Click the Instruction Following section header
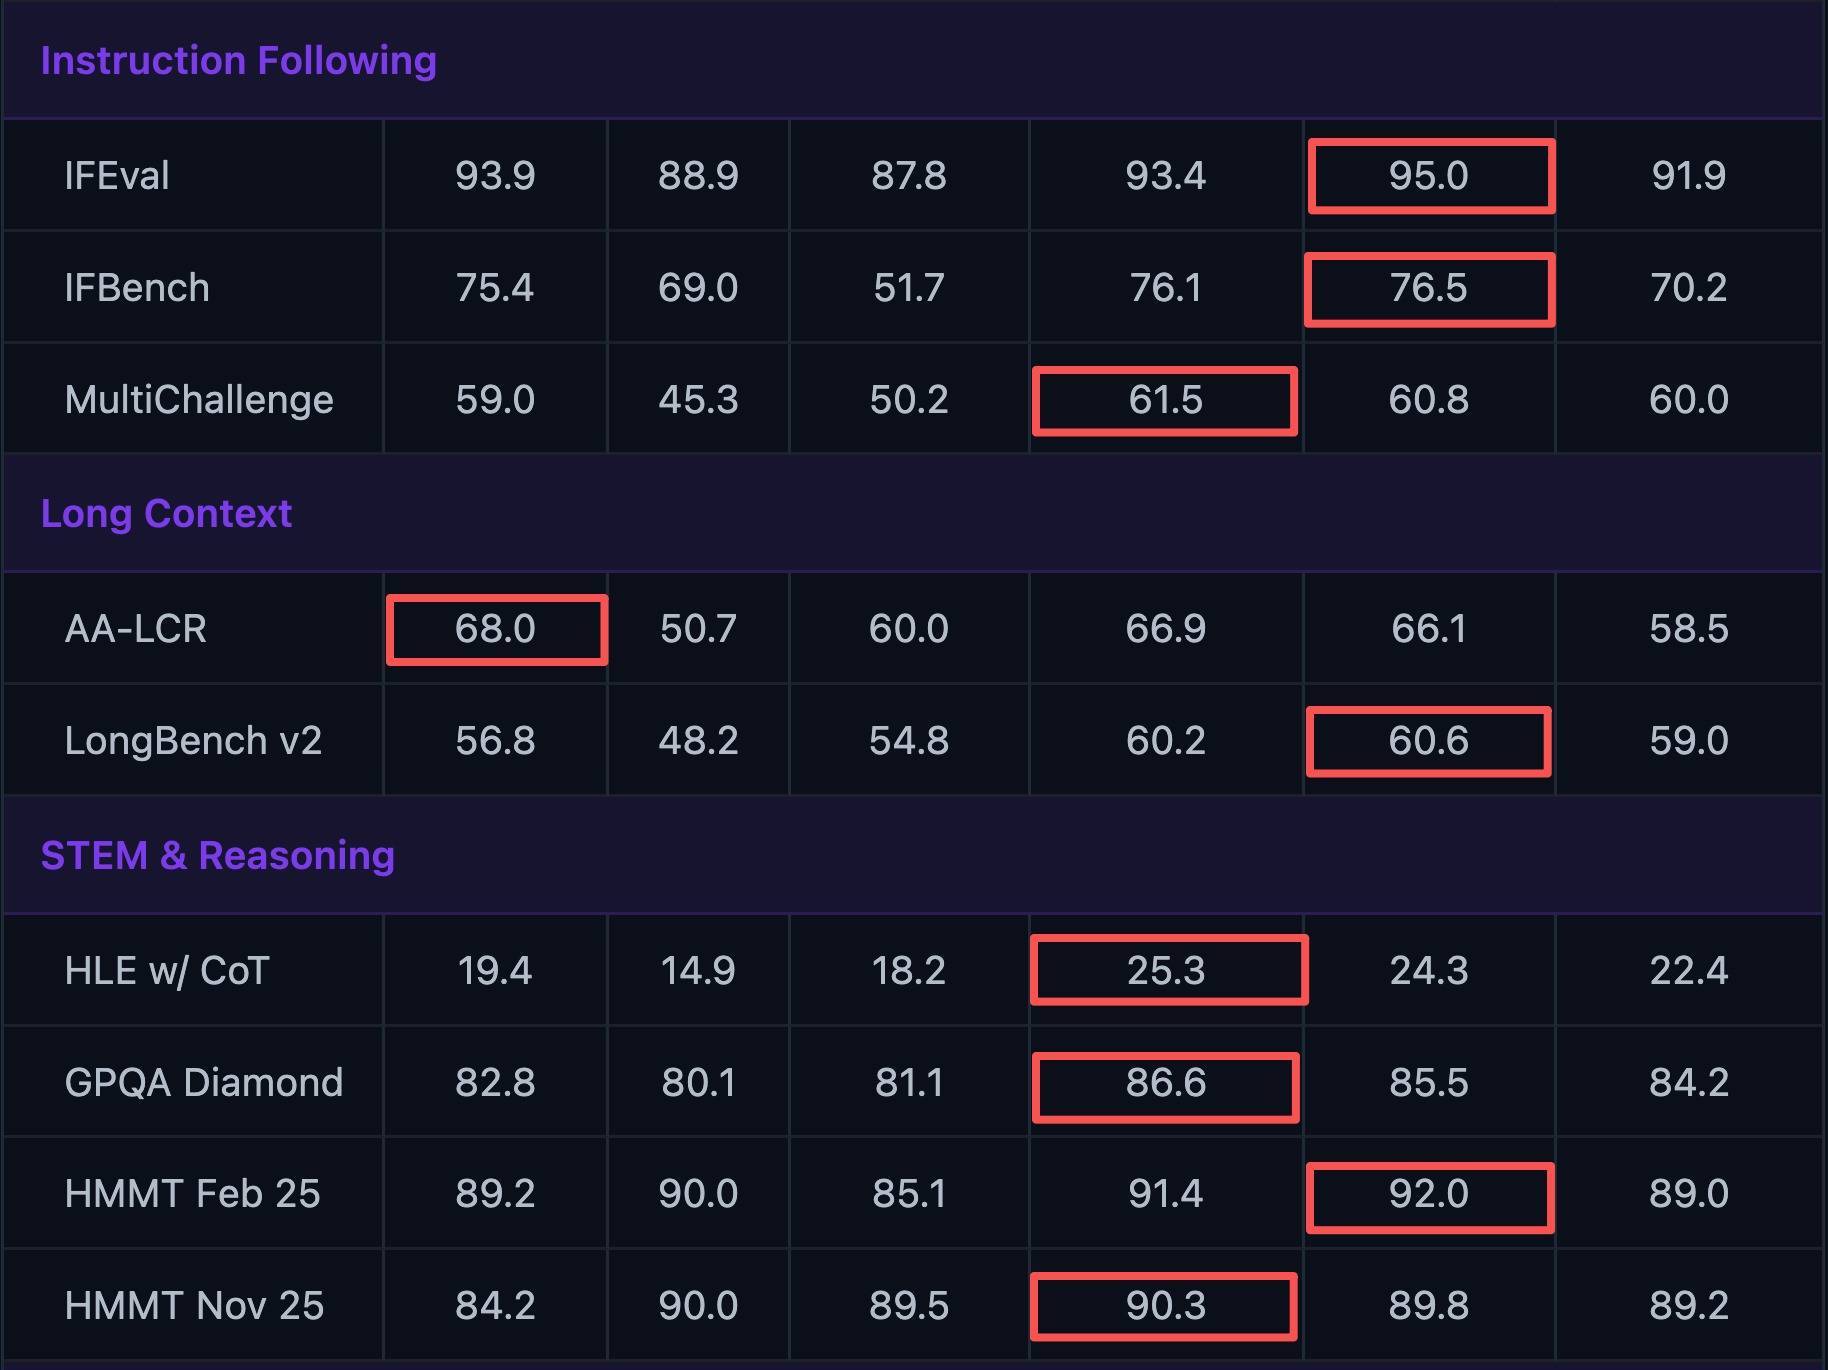Screen dimensions: 1828x1370 pyautogui.click(x=238, y=61)
